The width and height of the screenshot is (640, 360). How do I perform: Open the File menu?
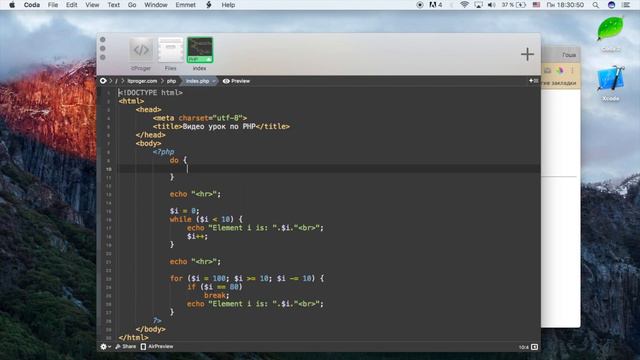(x=53, y=5)
